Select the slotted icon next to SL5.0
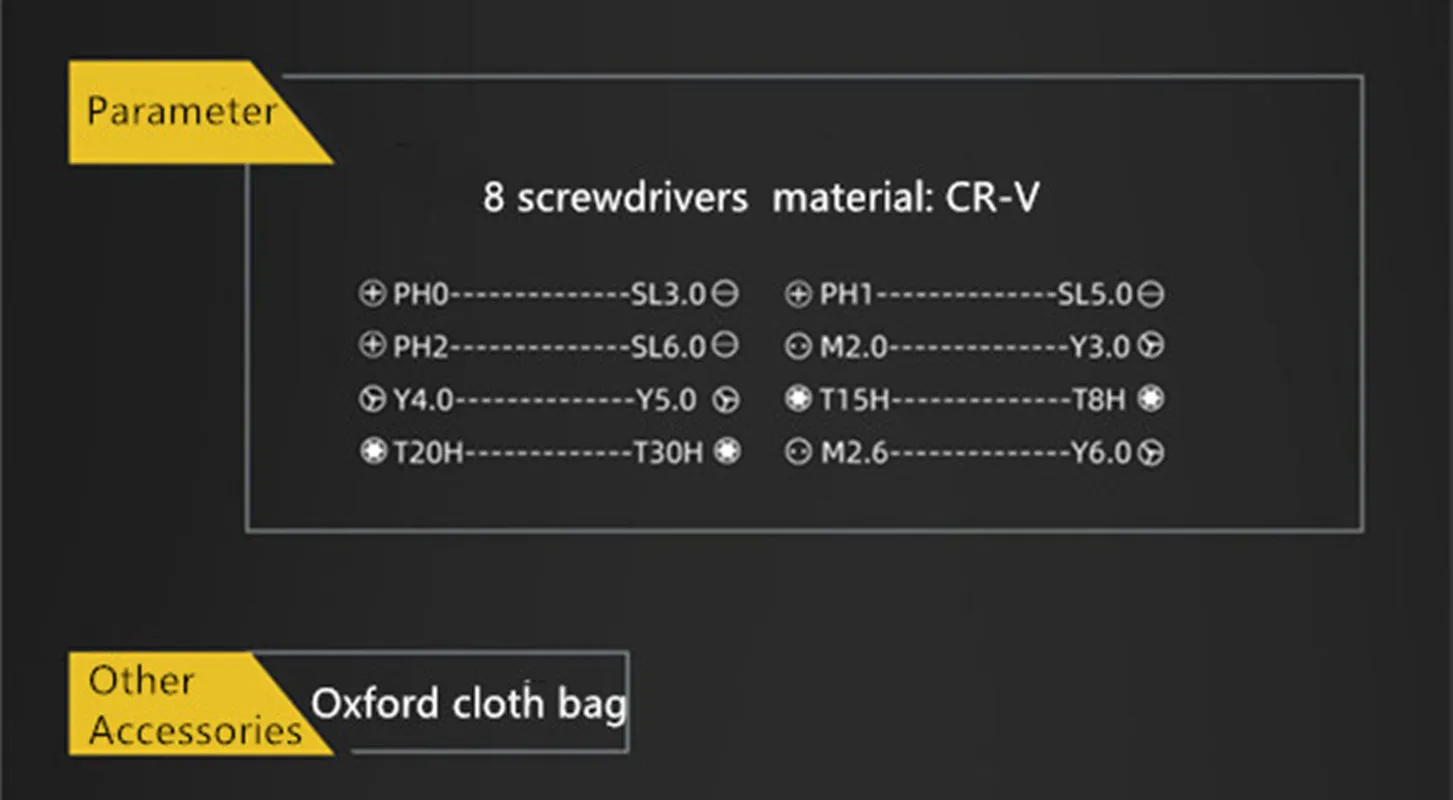 tap(1152, 294)
